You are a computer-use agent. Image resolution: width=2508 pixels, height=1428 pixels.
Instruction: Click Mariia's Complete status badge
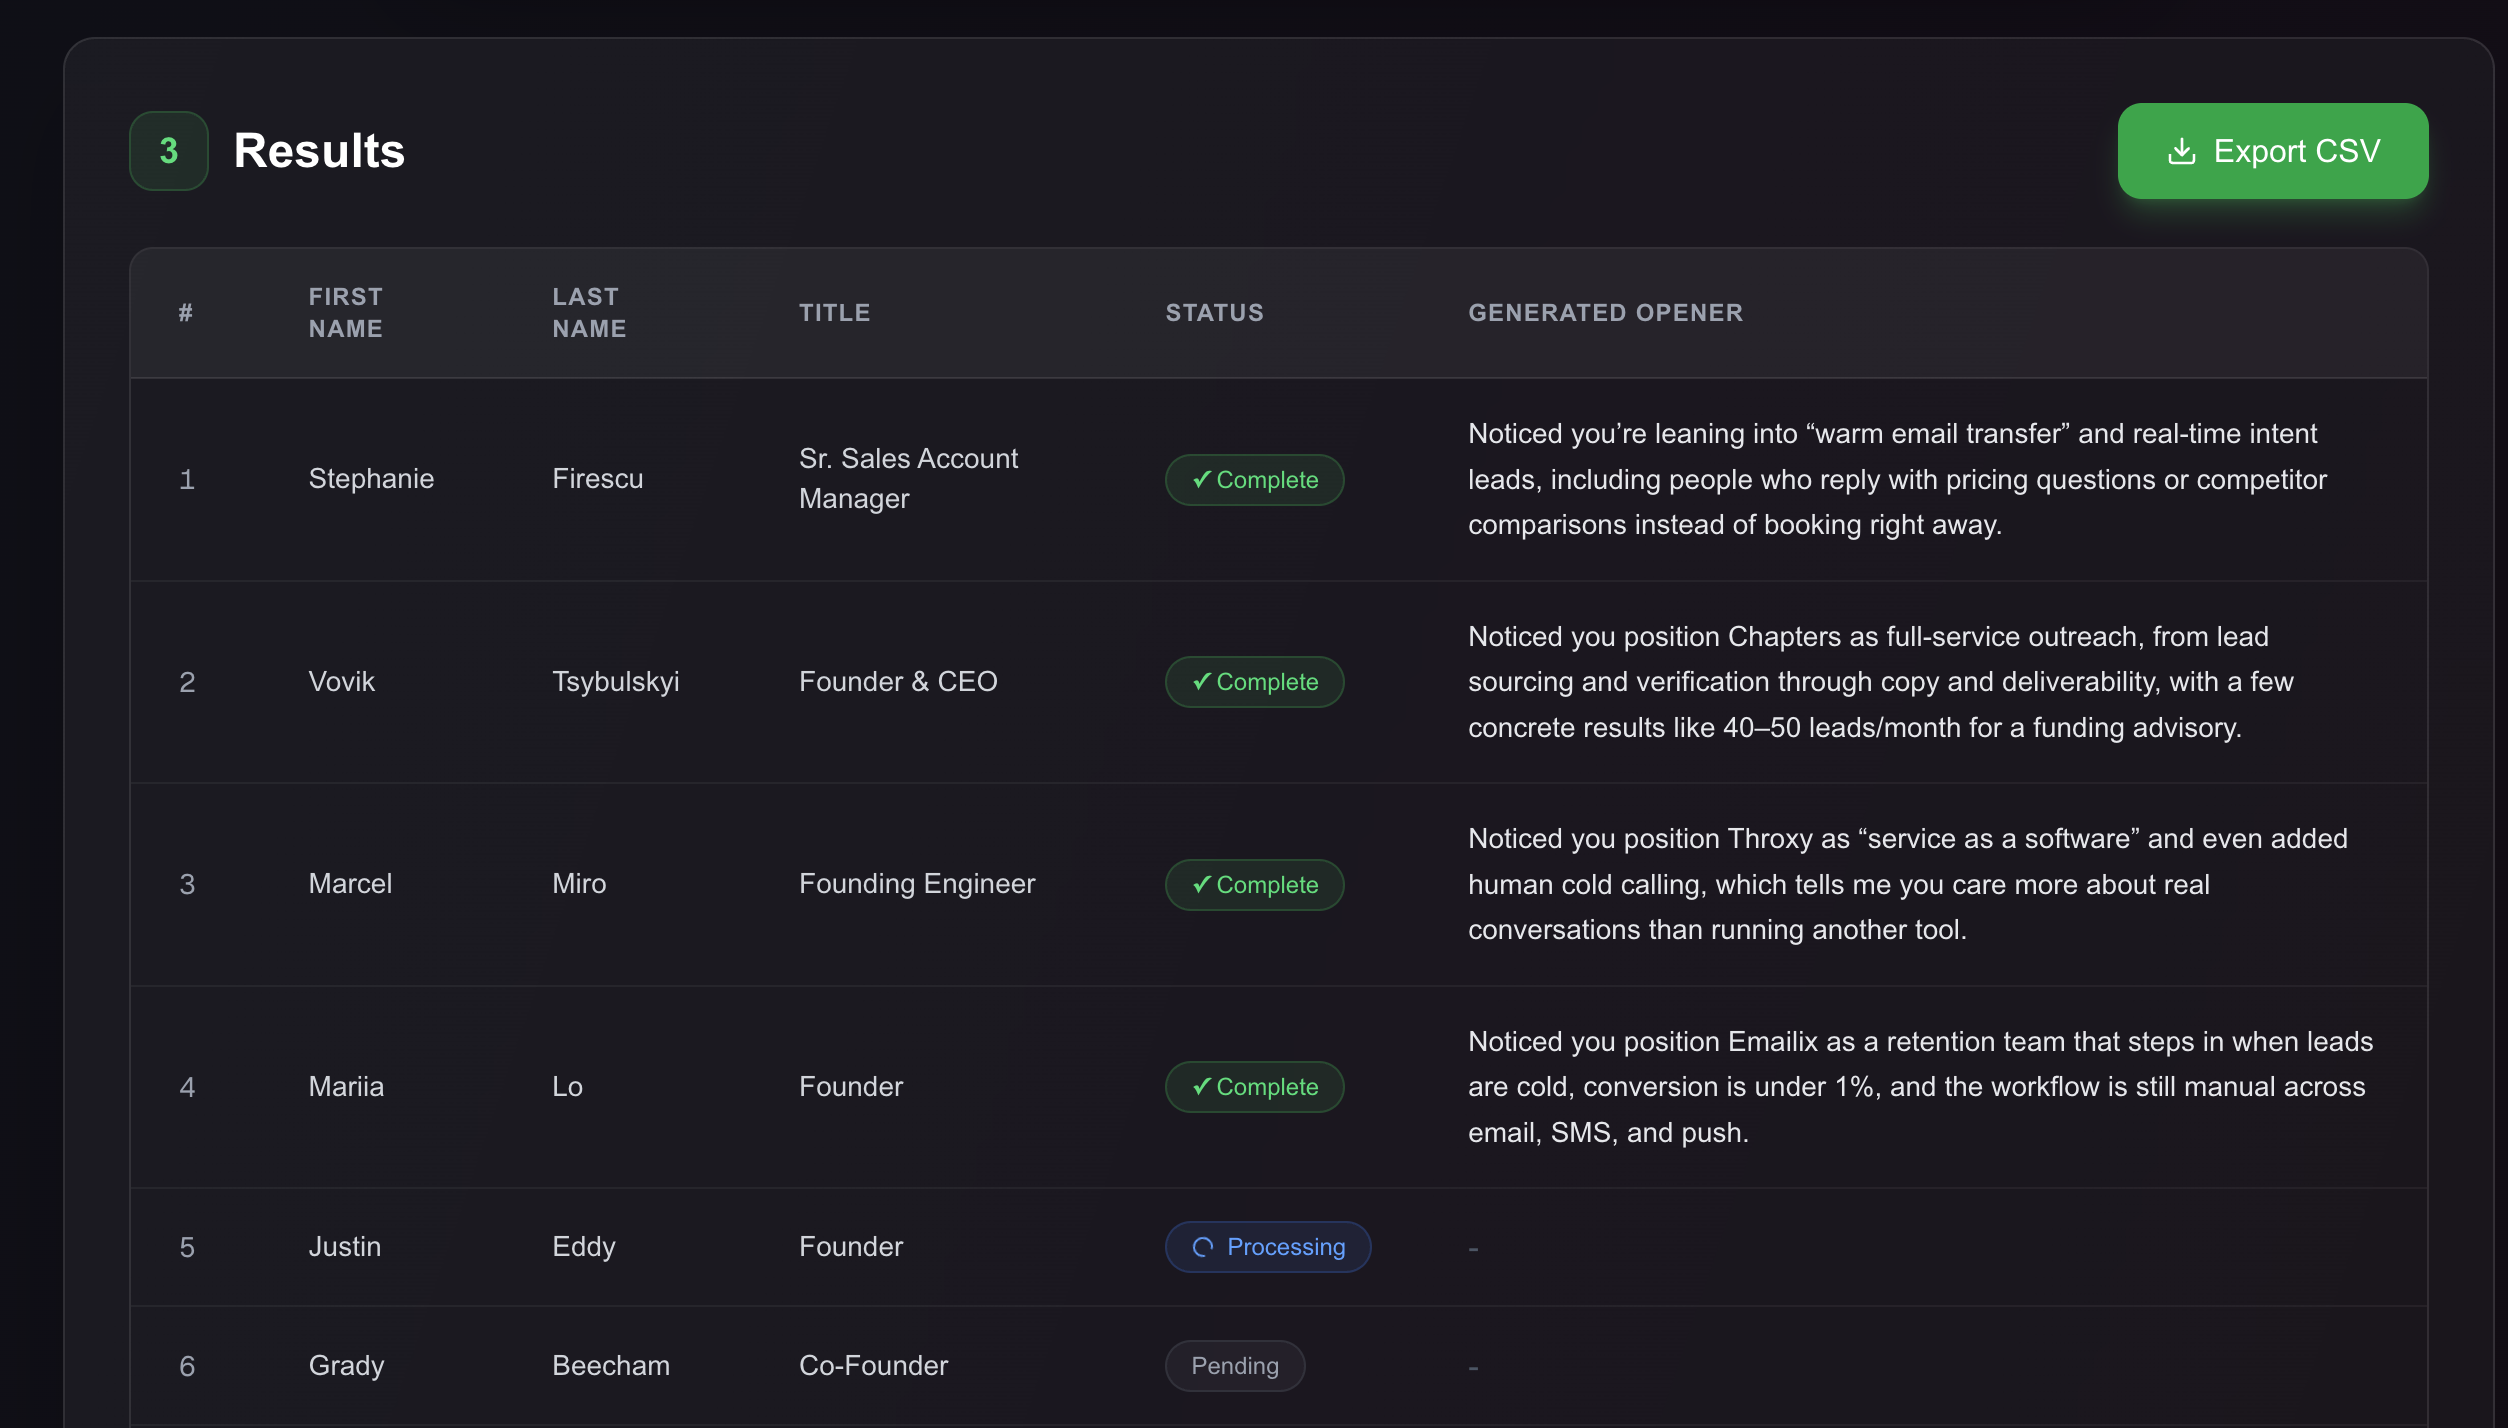point(1254,1087)
